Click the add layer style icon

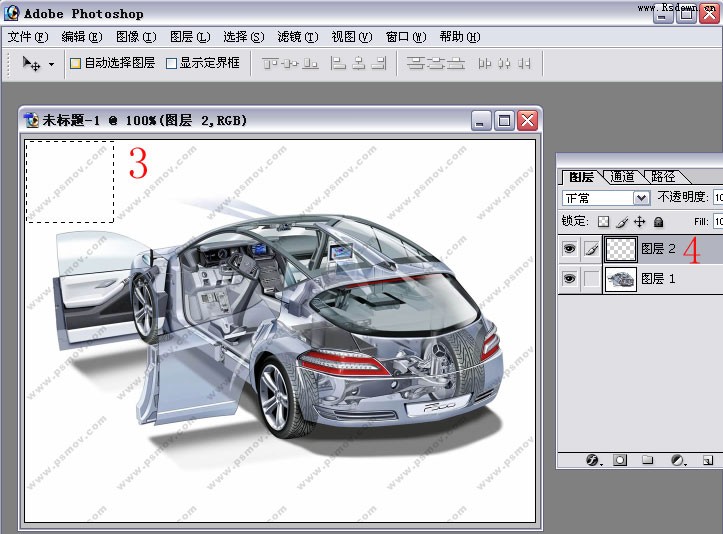[x=591, y=460]
